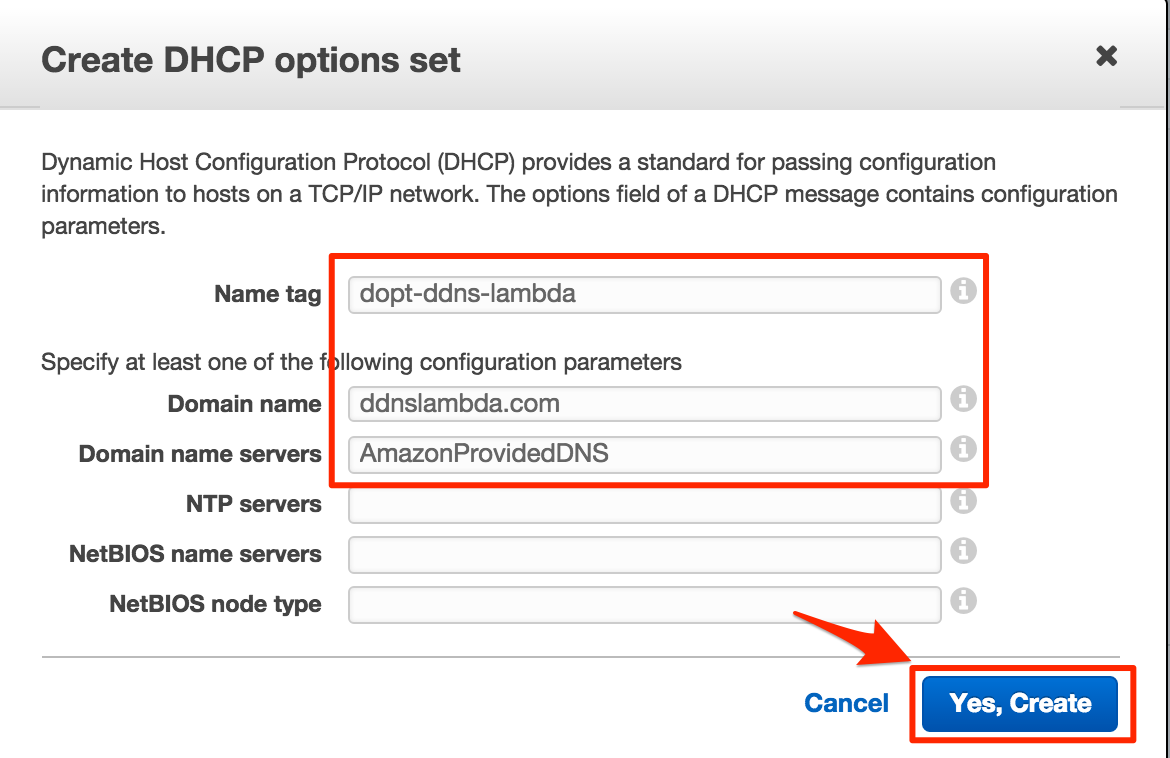Confirm with the Yes, Create button
The height and width of the screenshot is (758, 1170).
tap(1020, 704)
